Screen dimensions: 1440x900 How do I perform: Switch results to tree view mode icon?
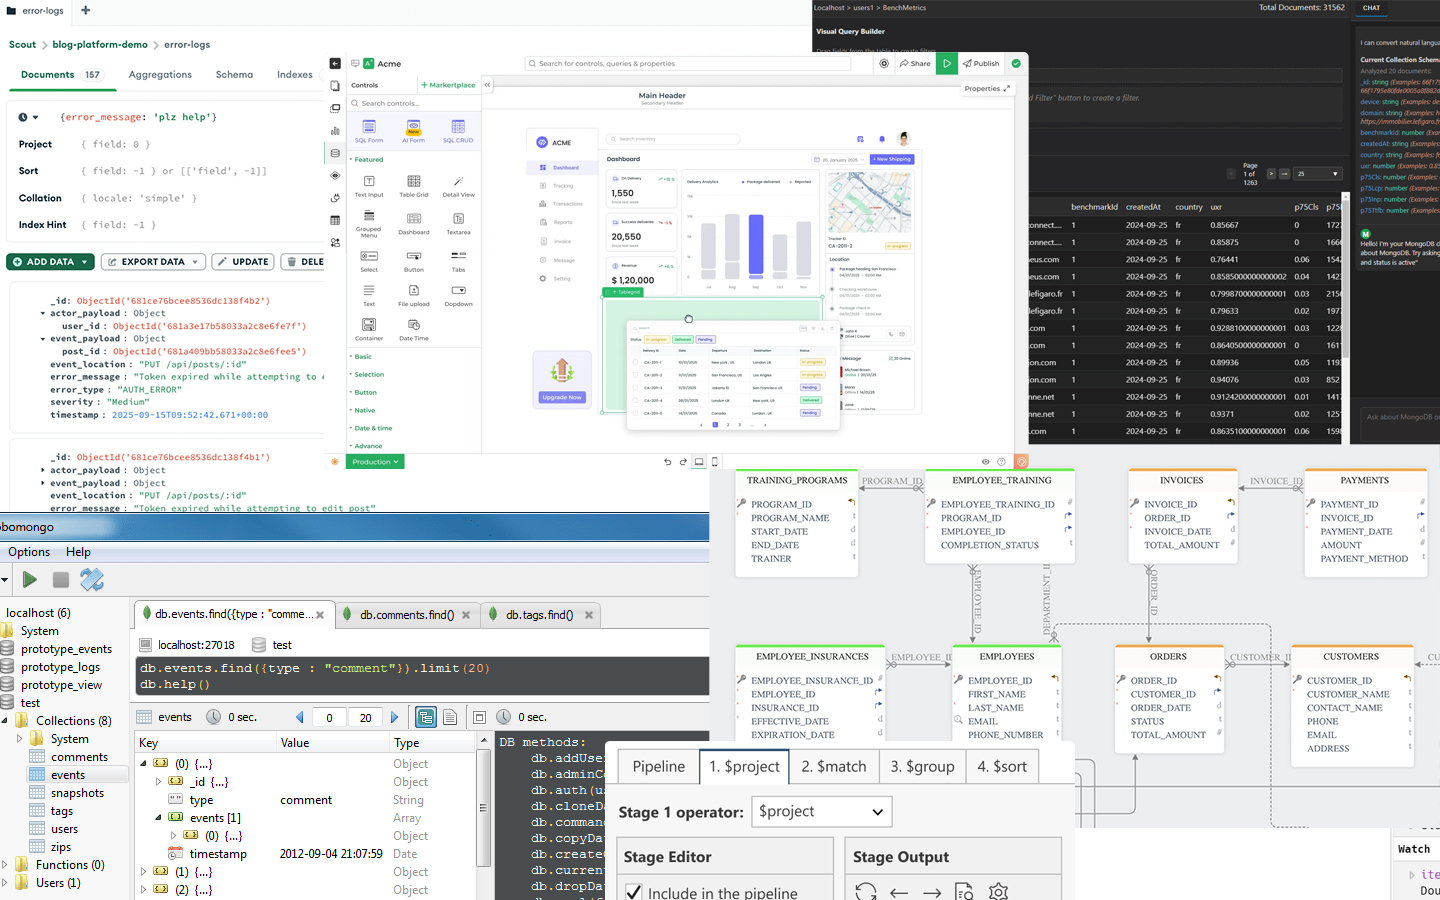pyautogui.click(x=426, y=717)
